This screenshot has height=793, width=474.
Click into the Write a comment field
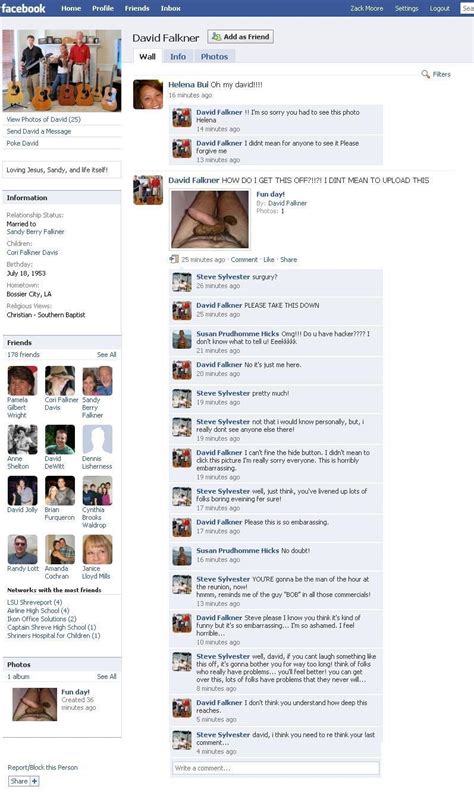point(276,768)
